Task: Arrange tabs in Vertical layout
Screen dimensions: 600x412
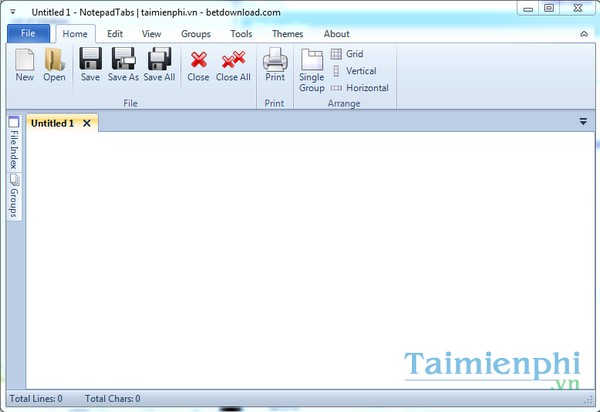Action: coord(354,71)
